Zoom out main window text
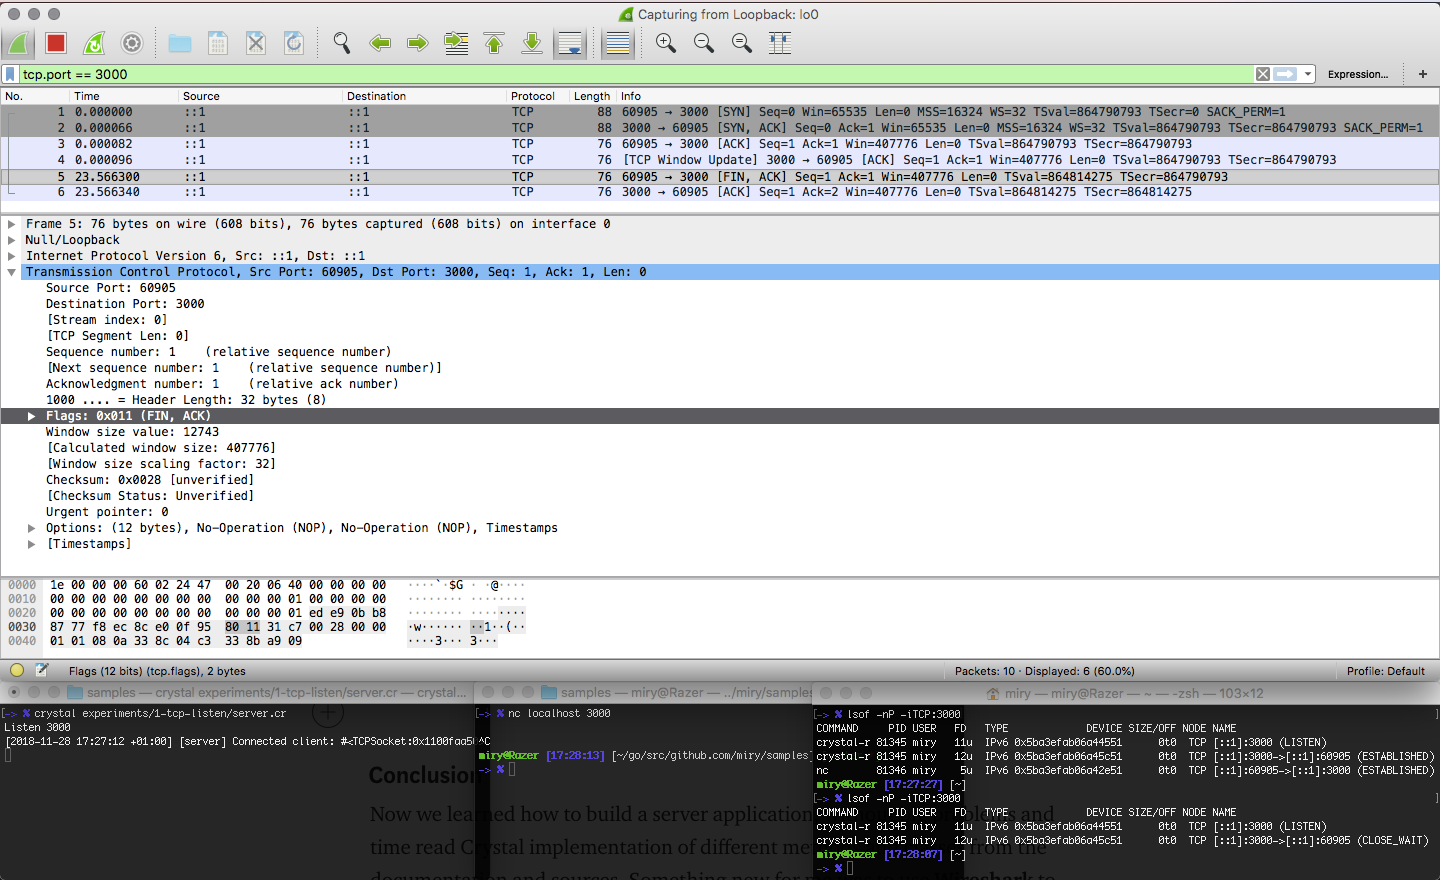Screen dimensions: 1440x880 pyautogui.click(x=704, y=43)
